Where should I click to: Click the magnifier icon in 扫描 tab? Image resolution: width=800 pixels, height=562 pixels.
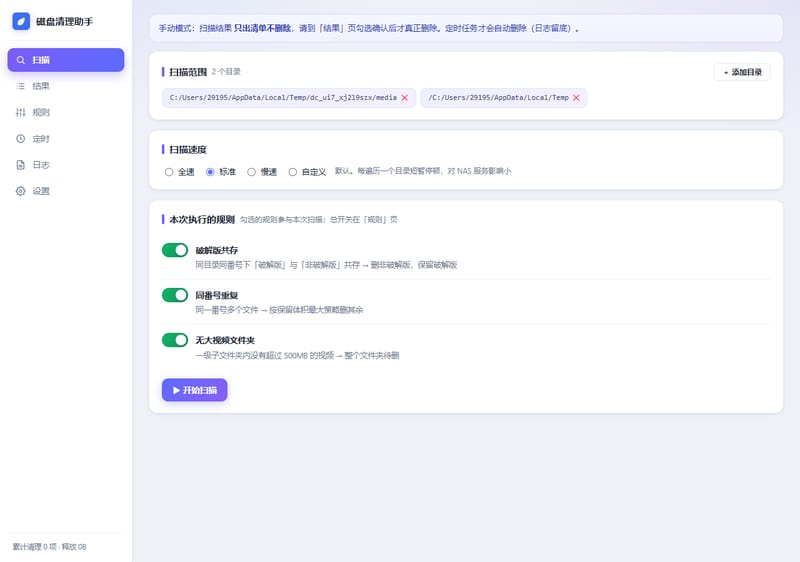tap(20, 60)
